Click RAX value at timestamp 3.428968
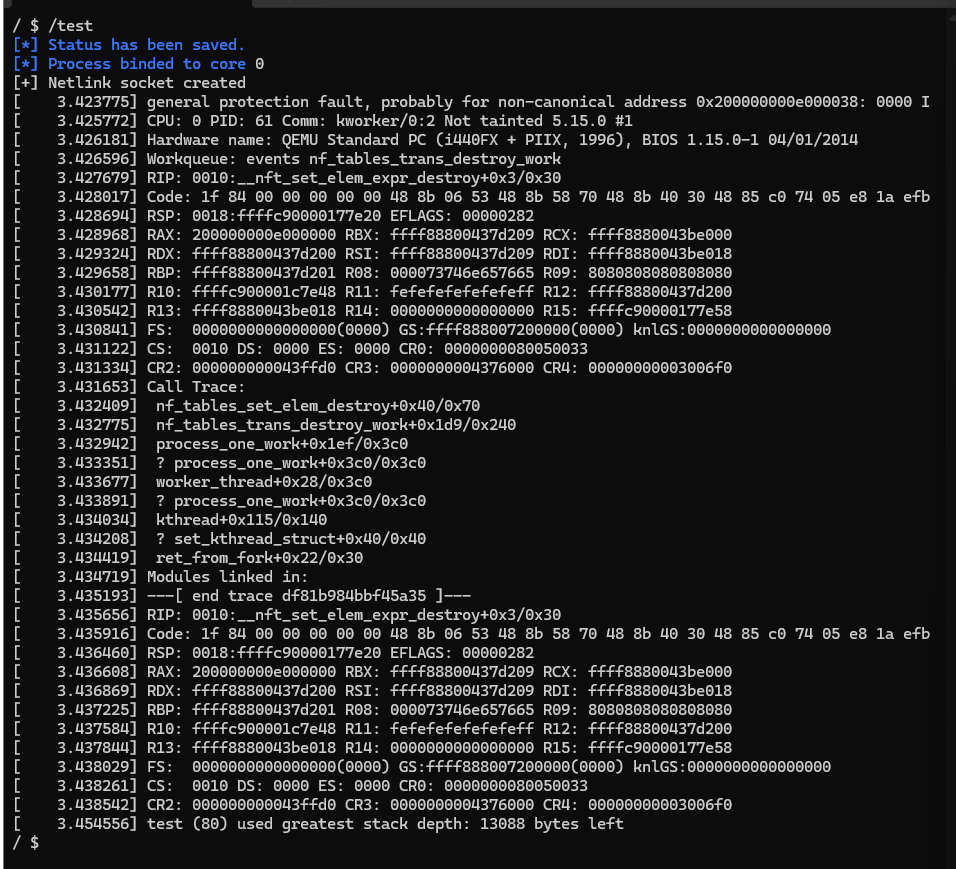956x869 pixels. [264, 235]
